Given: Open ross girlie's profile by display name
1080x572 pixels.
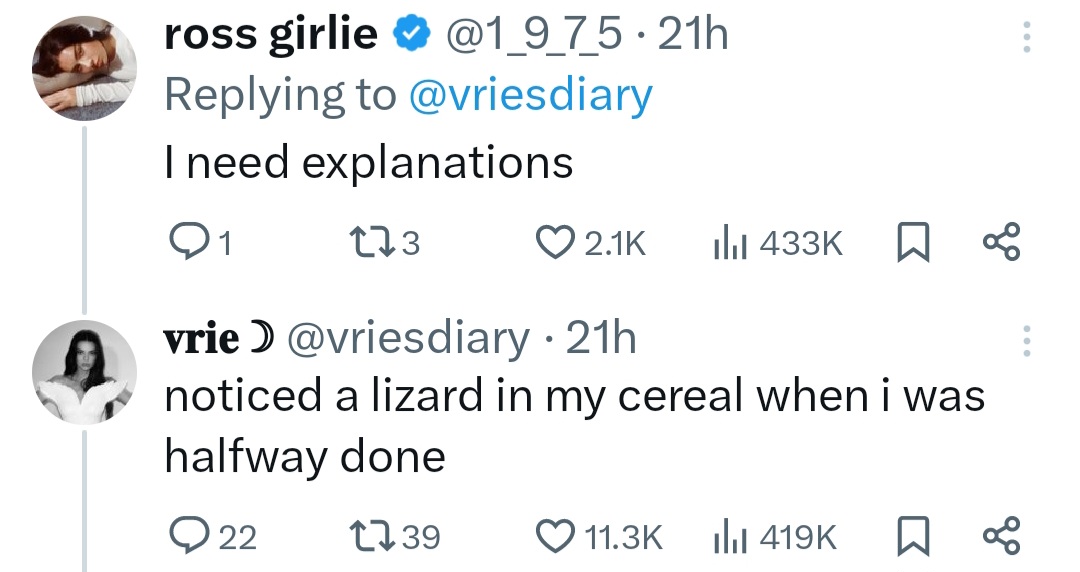Looking at the screenshot, I should point(270,36).
